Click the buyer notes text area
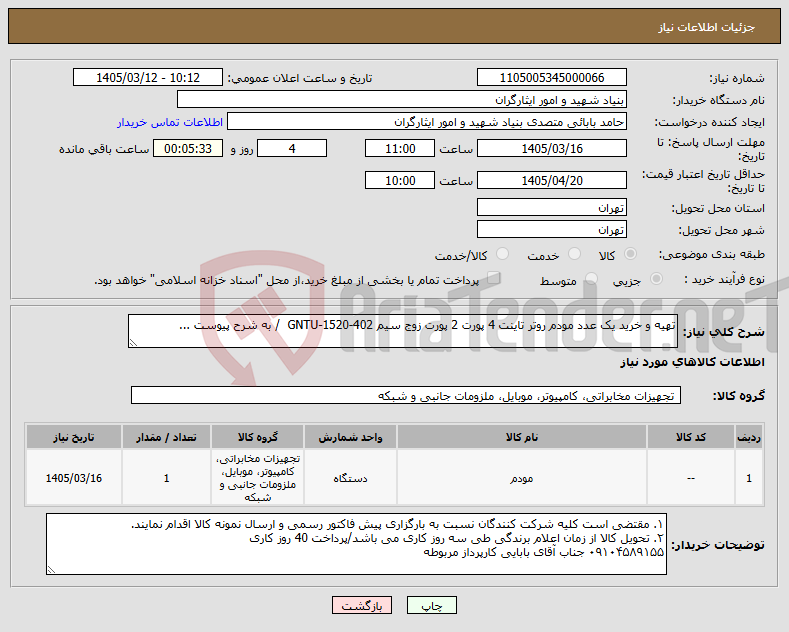The image size is (789, 632). click(356, 544)
